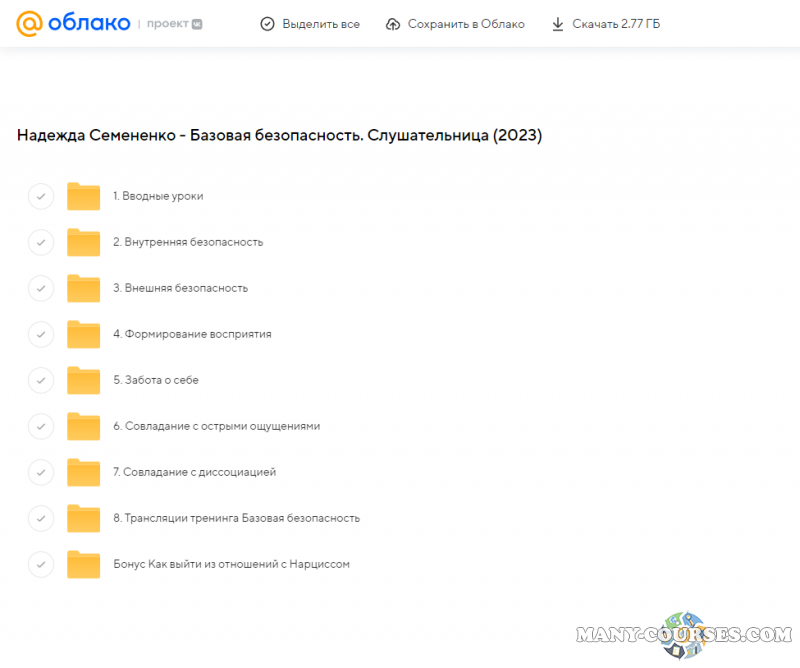Tick checkbox for 6. Совпадание с острыми ощущениями

click(40, 426)
